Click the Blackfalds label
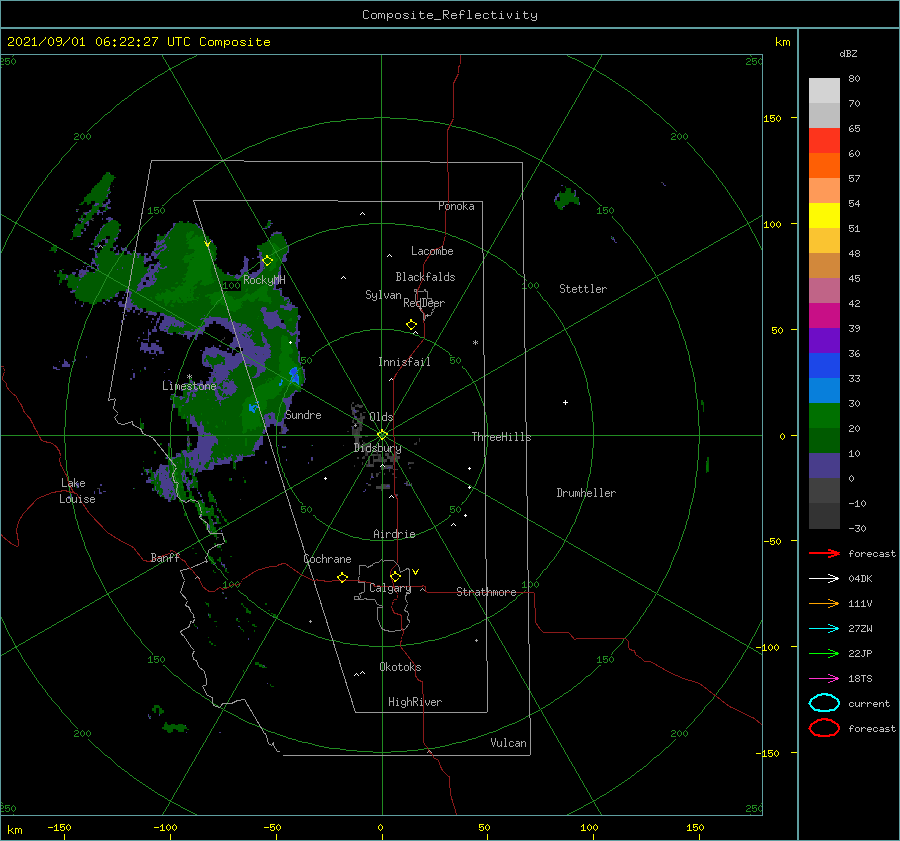This screenshot has width=900, height=841. [425, 277]
